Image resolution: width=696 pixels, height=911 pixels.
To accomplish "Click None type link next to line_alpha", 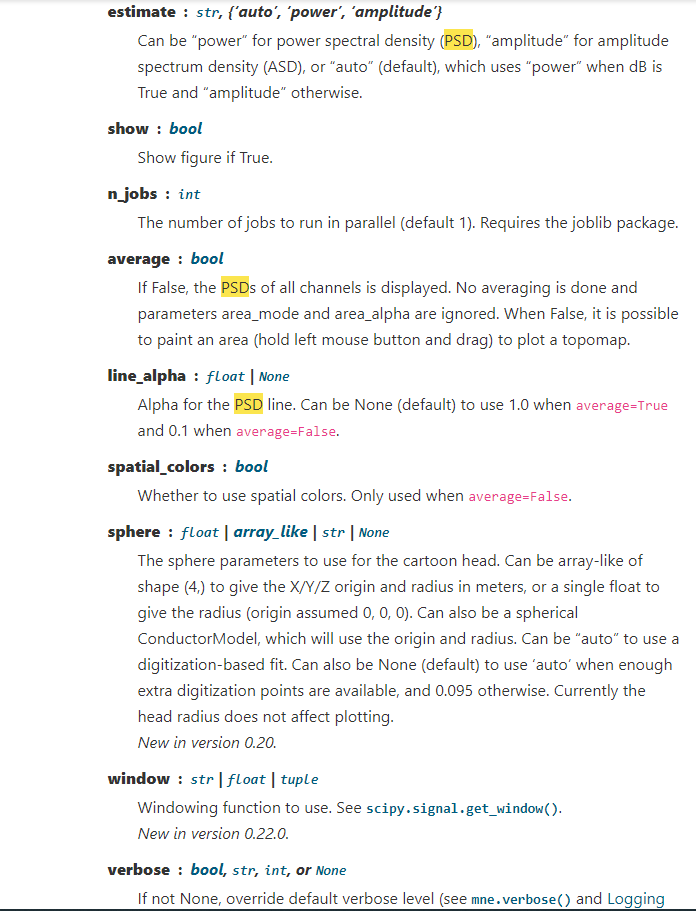I will click(274, 376).
